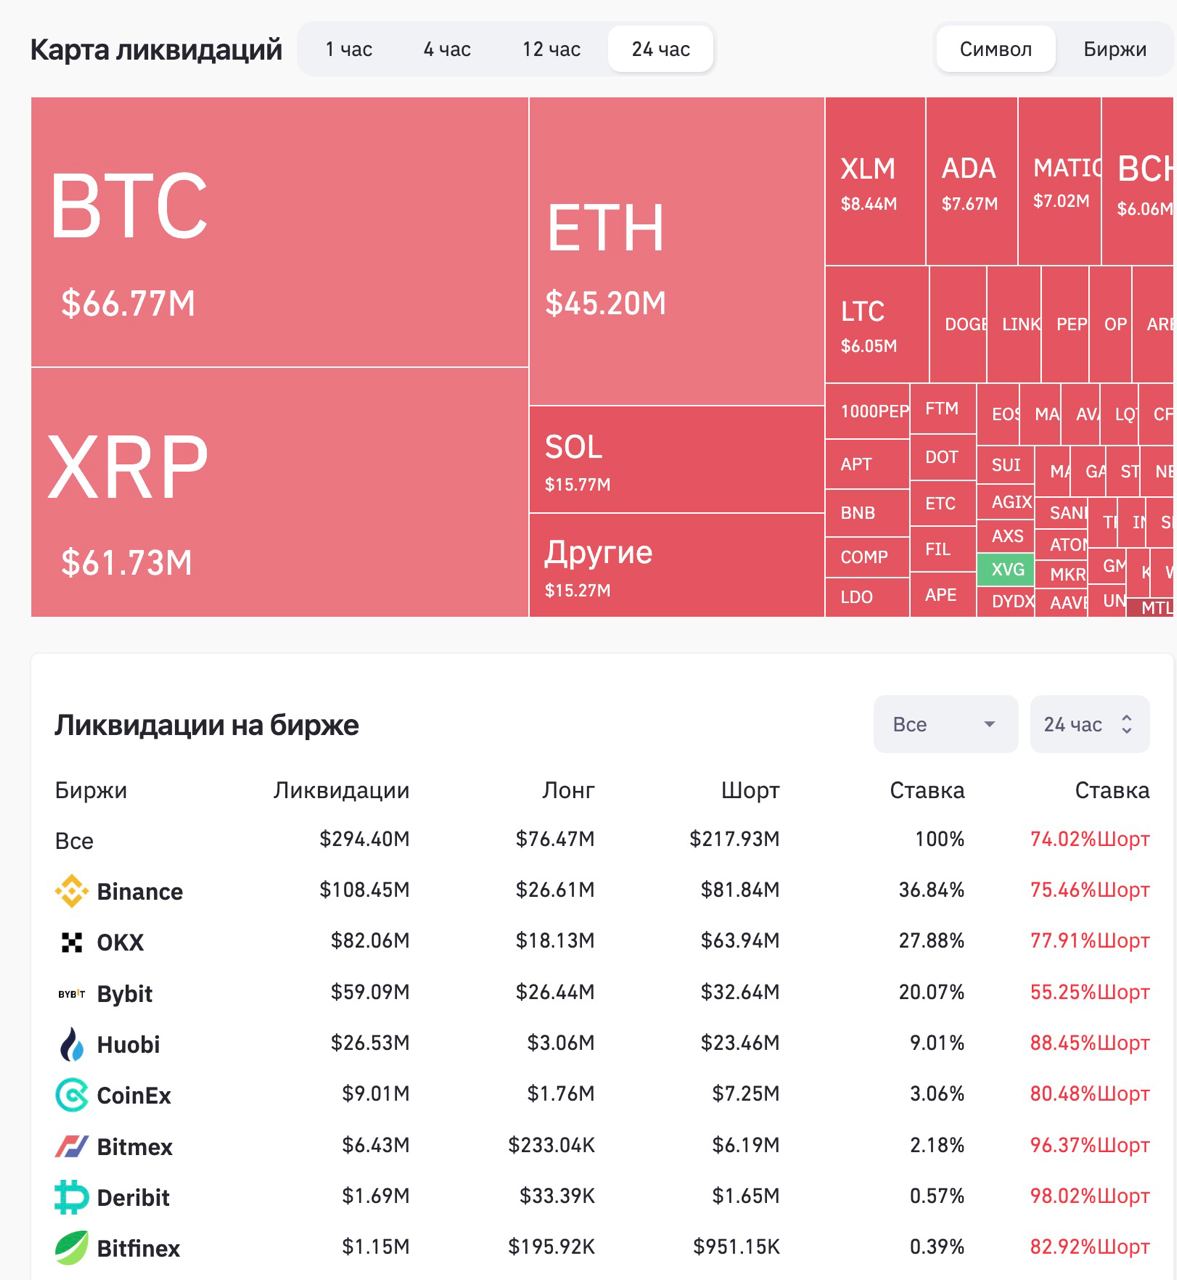
Task: Open the Все exchange filter dropdown
Action: (945, 724)
